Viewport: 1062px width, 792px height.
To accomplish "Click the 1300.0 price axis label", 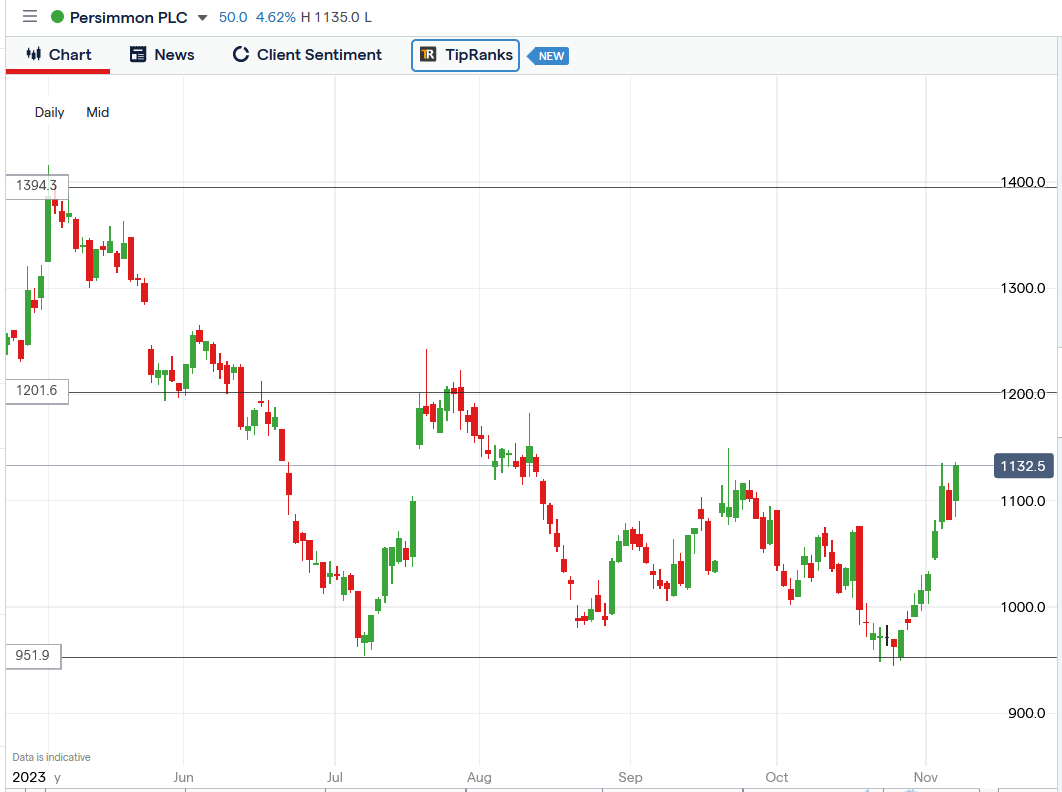I will tap(1023, 289).
